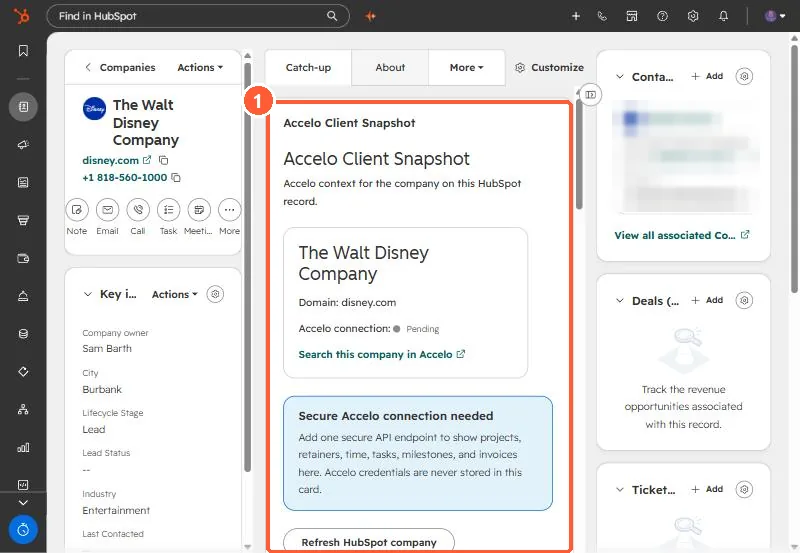Open Contacts card settings gear
This screenshot has width=800, height=553.
[x=744, y=77]
